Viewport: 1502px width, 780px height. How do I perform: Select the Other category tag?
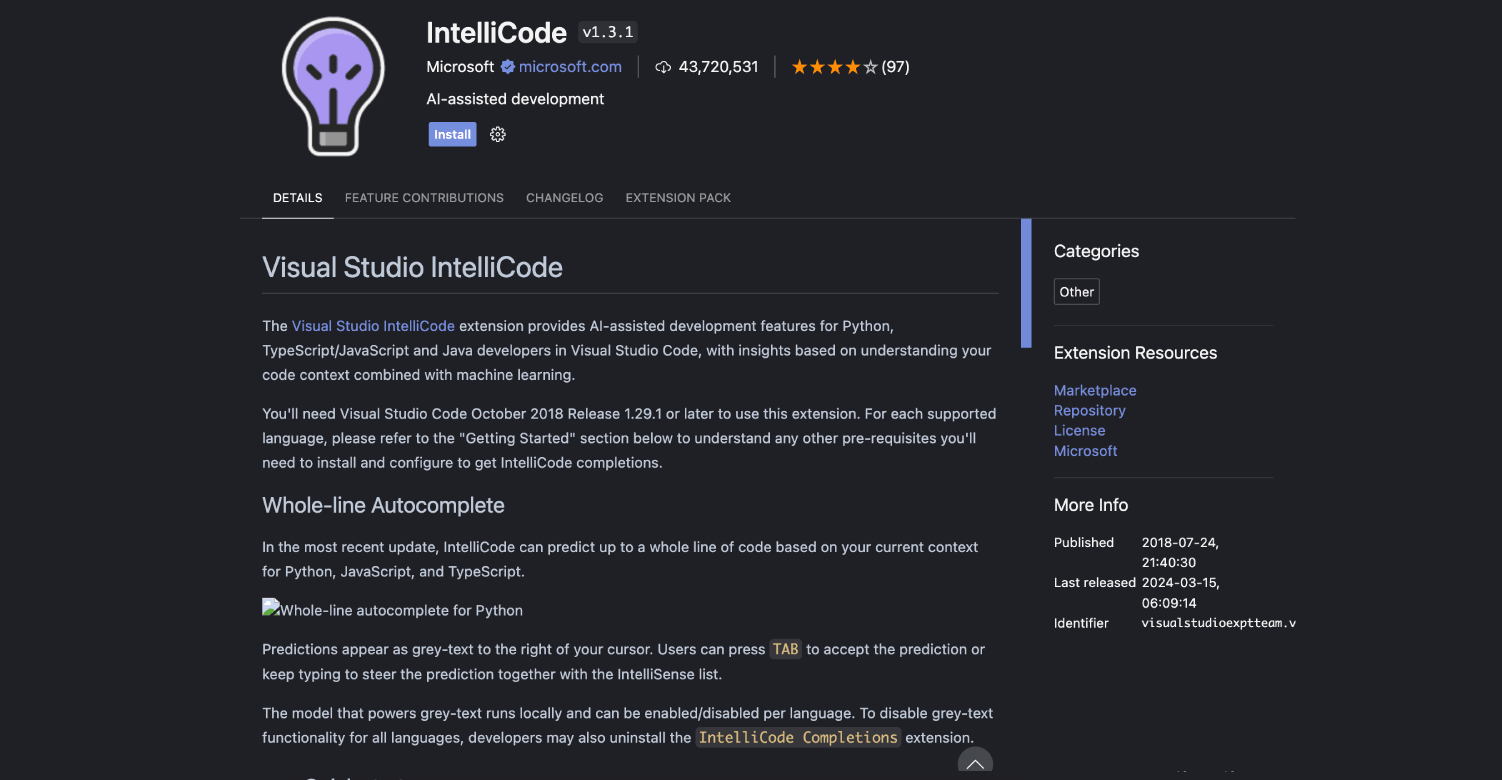click(x=1076, y=292)
